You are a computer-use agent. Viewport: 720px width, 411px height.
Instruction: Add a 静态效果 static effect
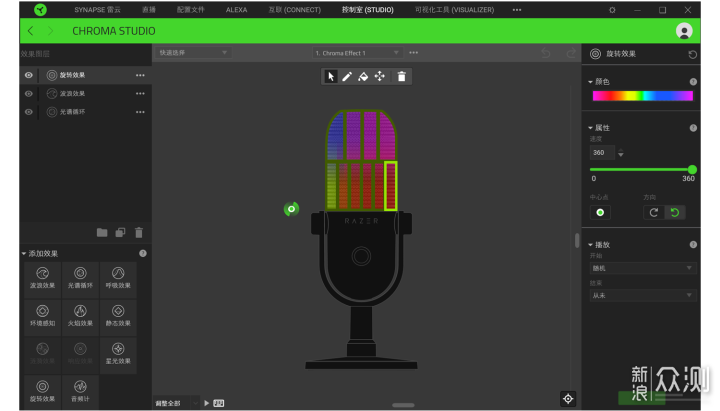pos(118,316)
